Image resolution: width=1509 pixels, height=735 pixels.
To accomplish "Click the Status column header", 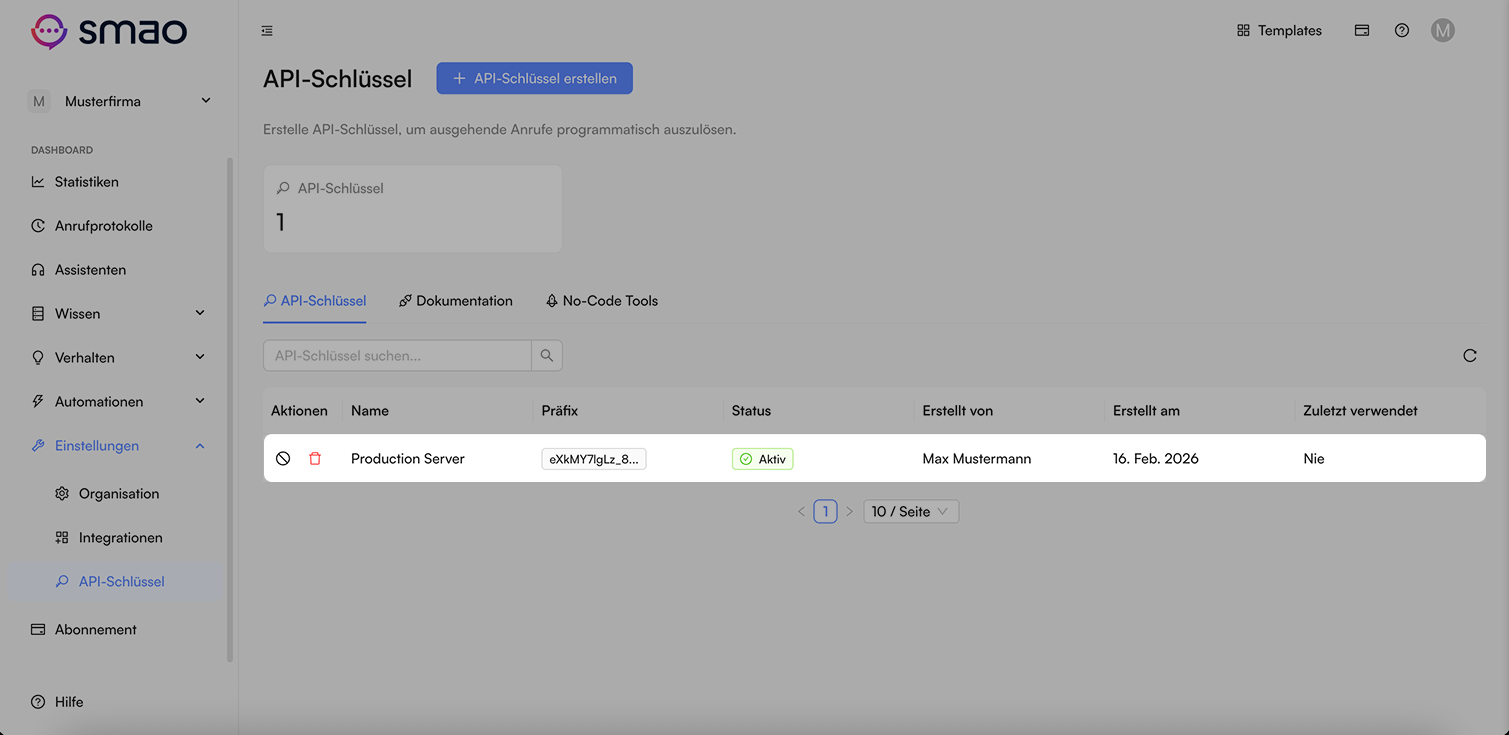I will [x=751, y=411].
